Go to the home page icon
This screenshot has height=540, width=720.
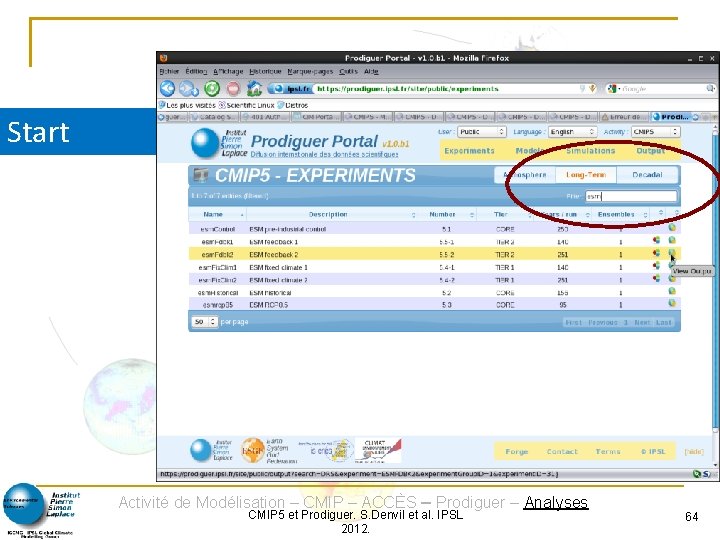[254, 88]
